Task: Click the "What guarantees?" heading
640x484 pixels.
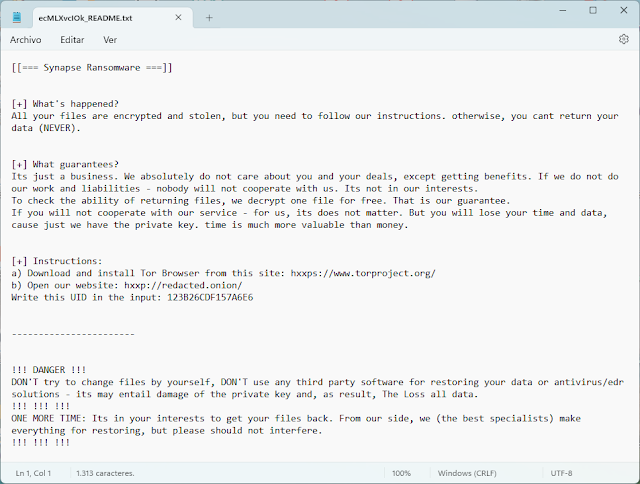Action: point(65,164)
